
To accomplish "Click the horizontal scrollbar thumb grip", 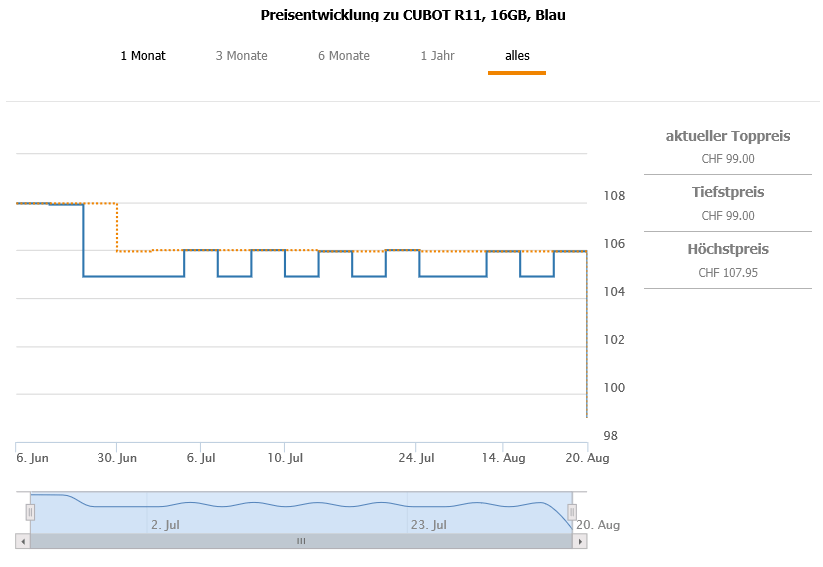I will pos(301,541).
